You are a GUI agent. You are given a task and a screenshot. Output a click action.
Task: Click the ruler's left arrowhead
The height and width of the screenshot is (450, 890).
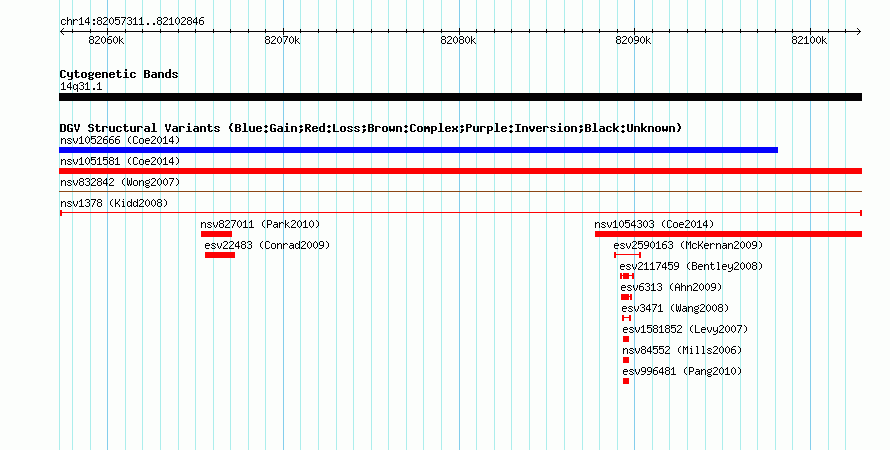point(62,32)
